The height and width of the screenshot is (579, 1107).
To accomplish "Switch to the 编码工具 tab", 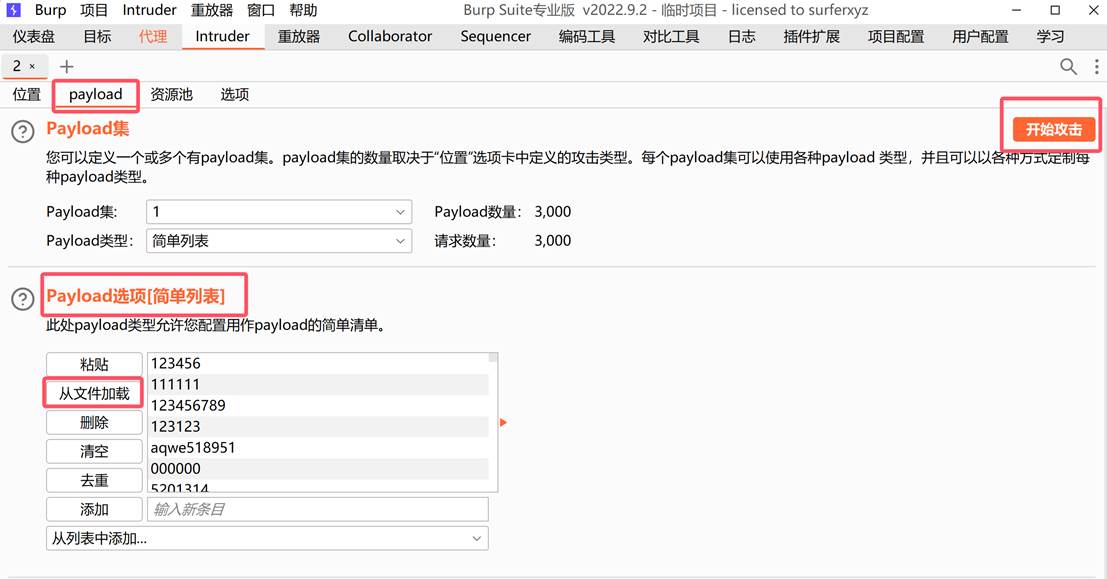I will pos(587,37).
